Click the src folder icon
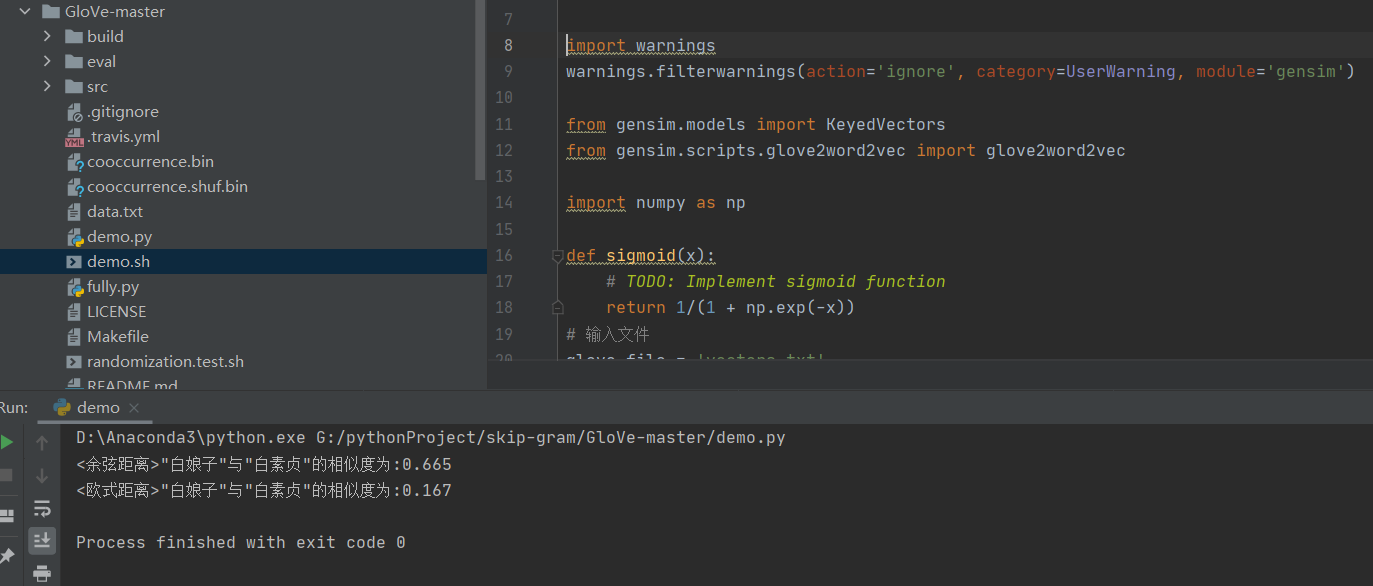 point(73,86)
